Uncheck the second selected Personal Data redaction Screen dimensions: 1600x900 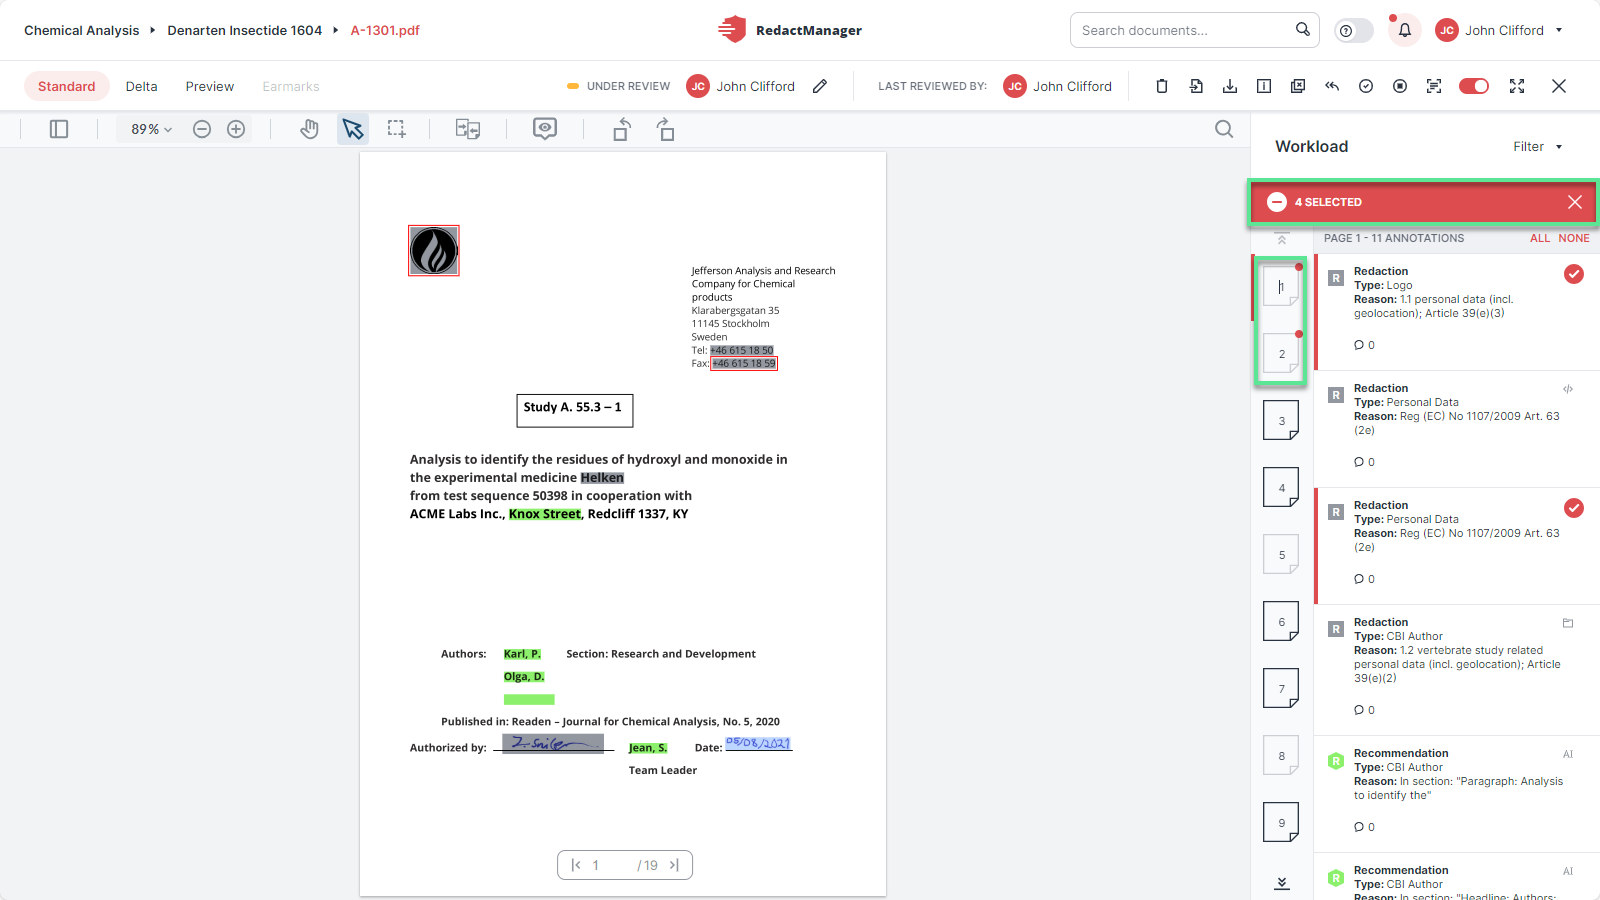pos(1574,508)
